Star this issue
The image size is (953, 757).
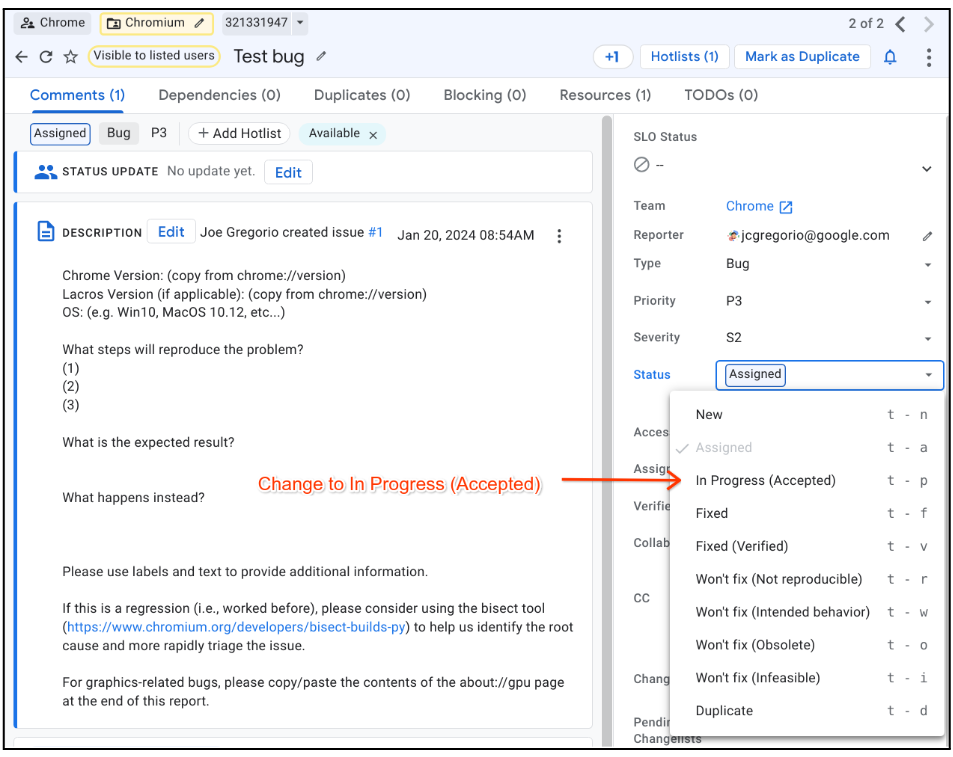tap(71, 57)
